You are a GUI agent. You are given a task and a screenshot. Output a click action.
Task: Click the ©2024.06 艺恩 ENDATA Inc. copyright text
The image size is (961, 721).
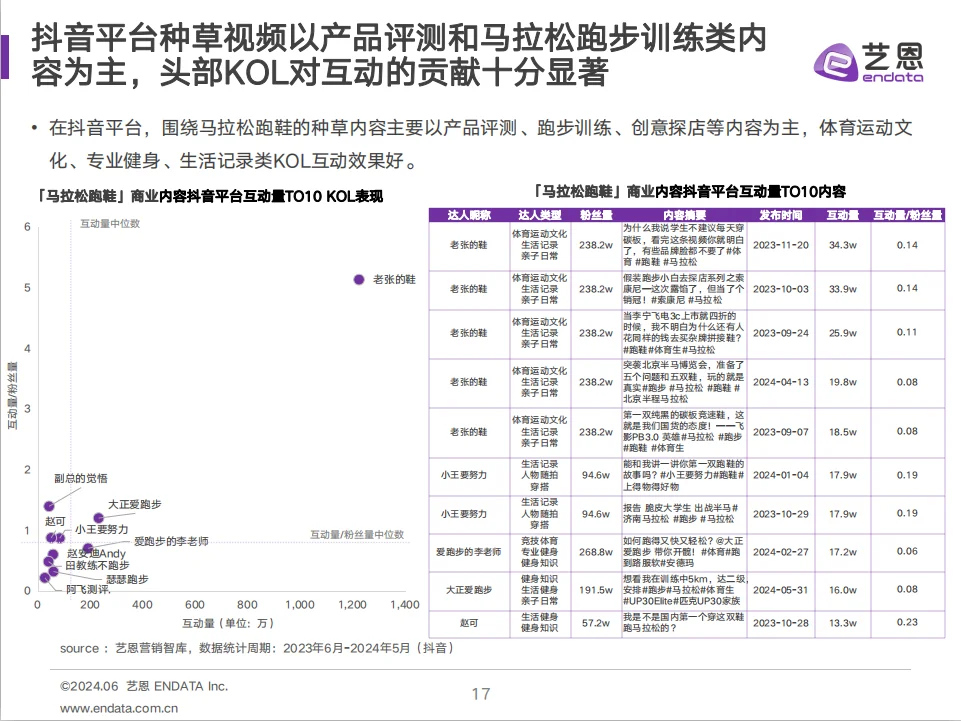pos(144,687)
